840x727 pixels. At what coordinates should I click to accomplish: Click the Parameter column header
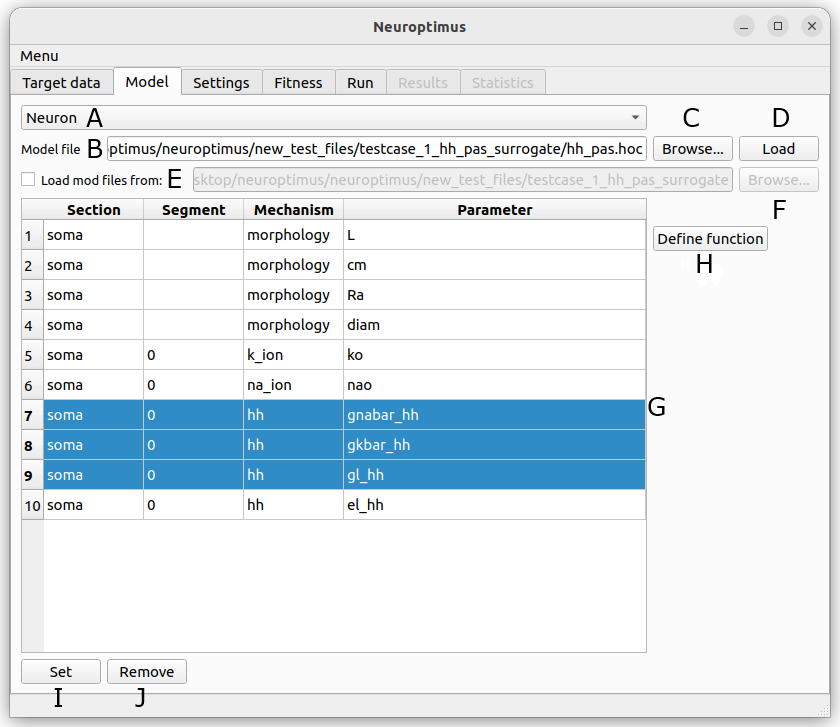tap(494, 210)
